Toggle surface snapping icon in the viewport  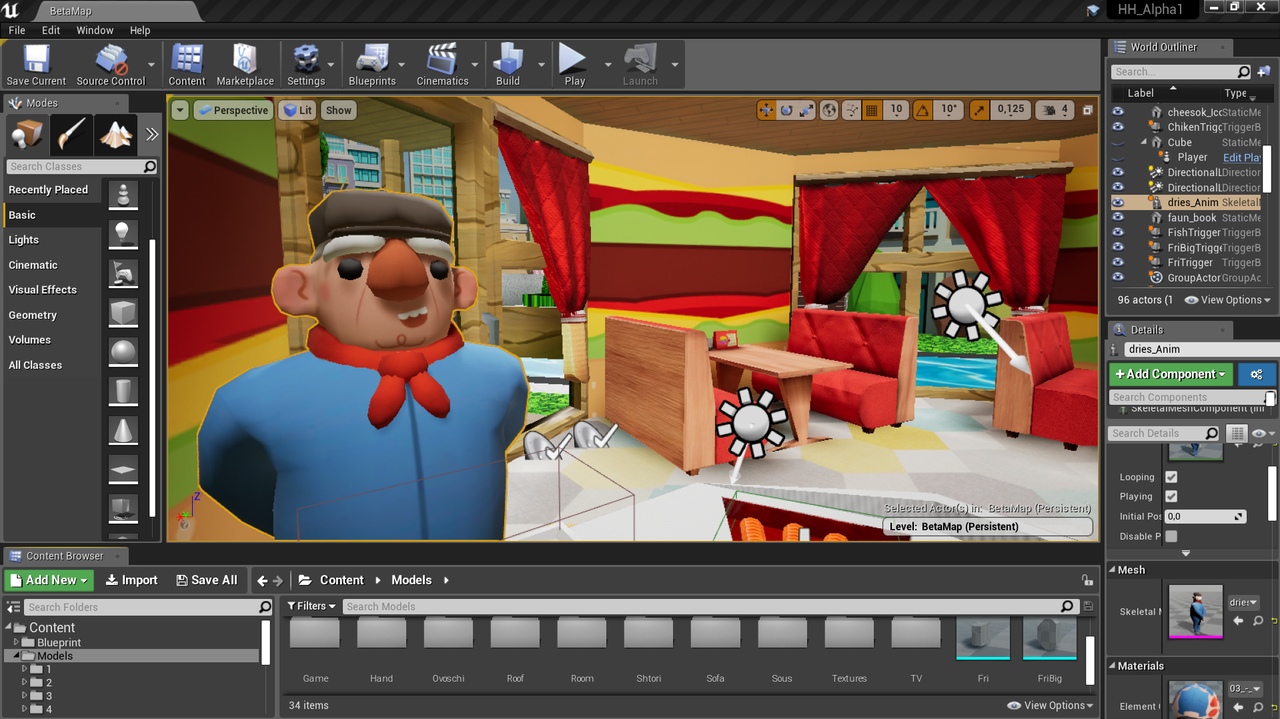point(852,110)
